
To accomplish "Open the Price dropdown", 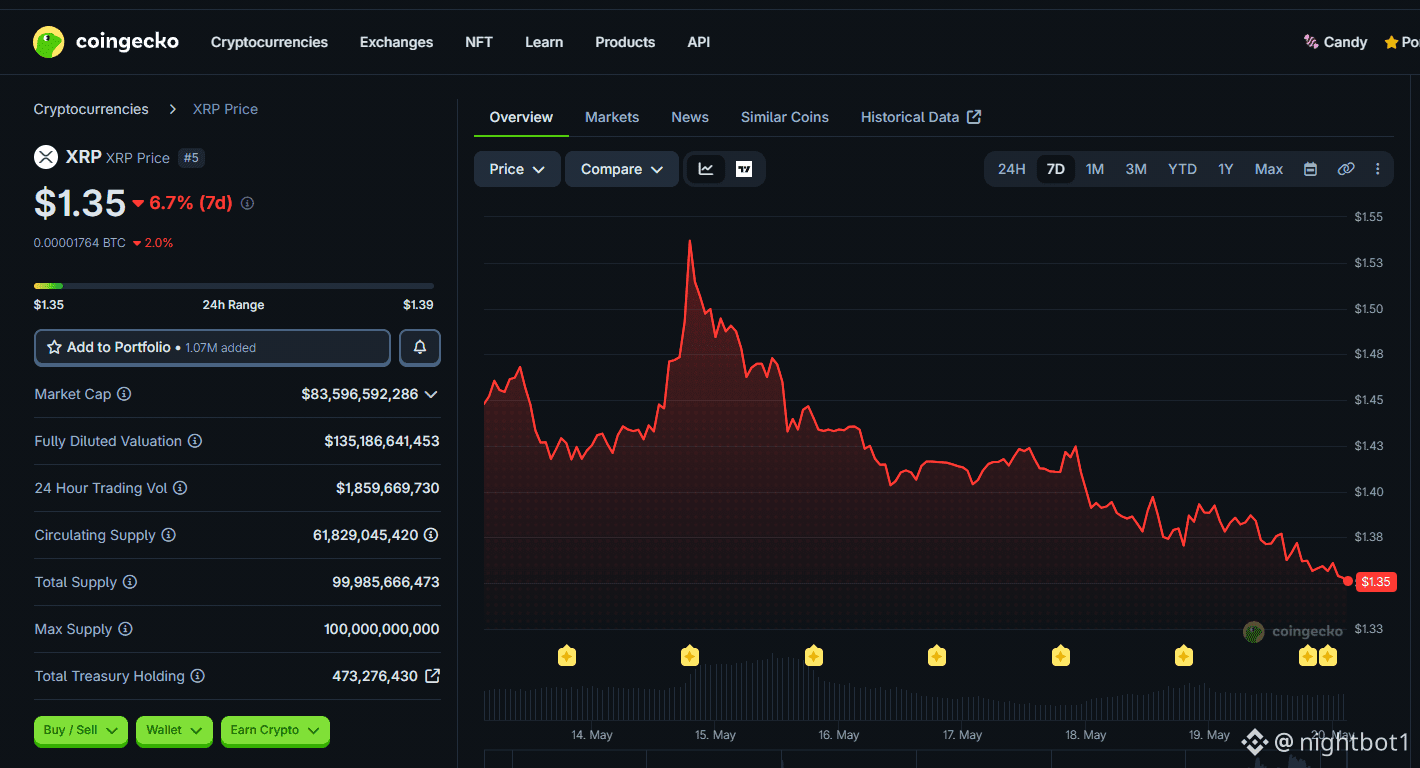I will [x=517, y=169].
